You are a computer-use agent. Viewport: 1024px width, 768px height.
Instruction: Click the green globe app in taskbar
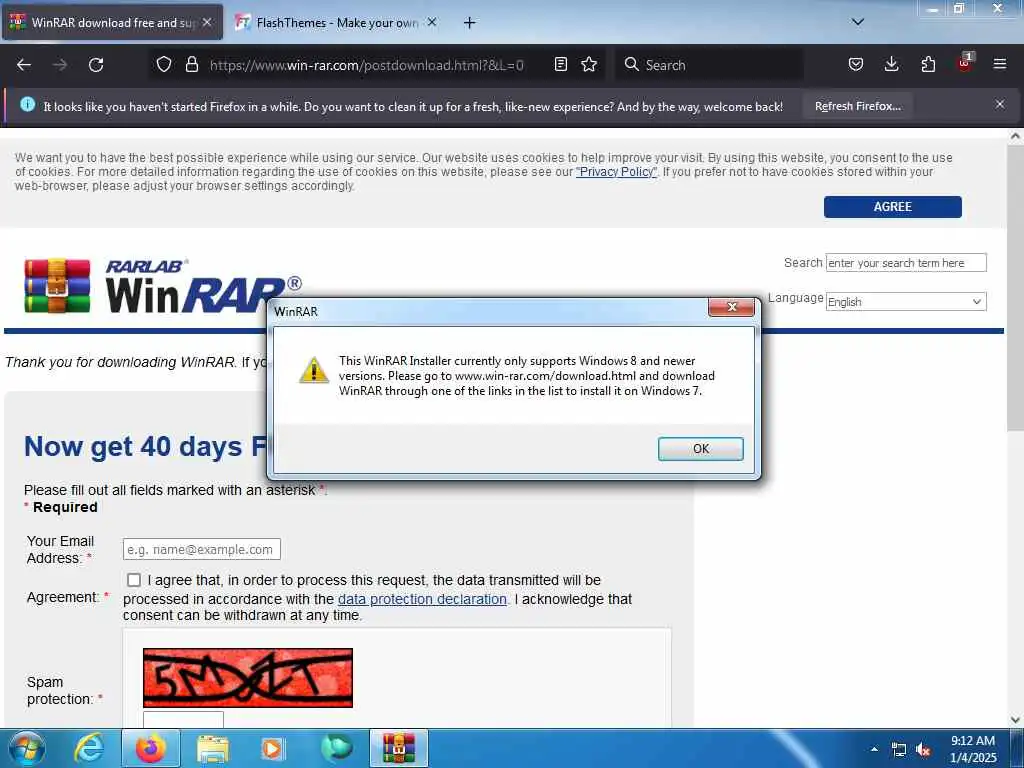point(336,748)
